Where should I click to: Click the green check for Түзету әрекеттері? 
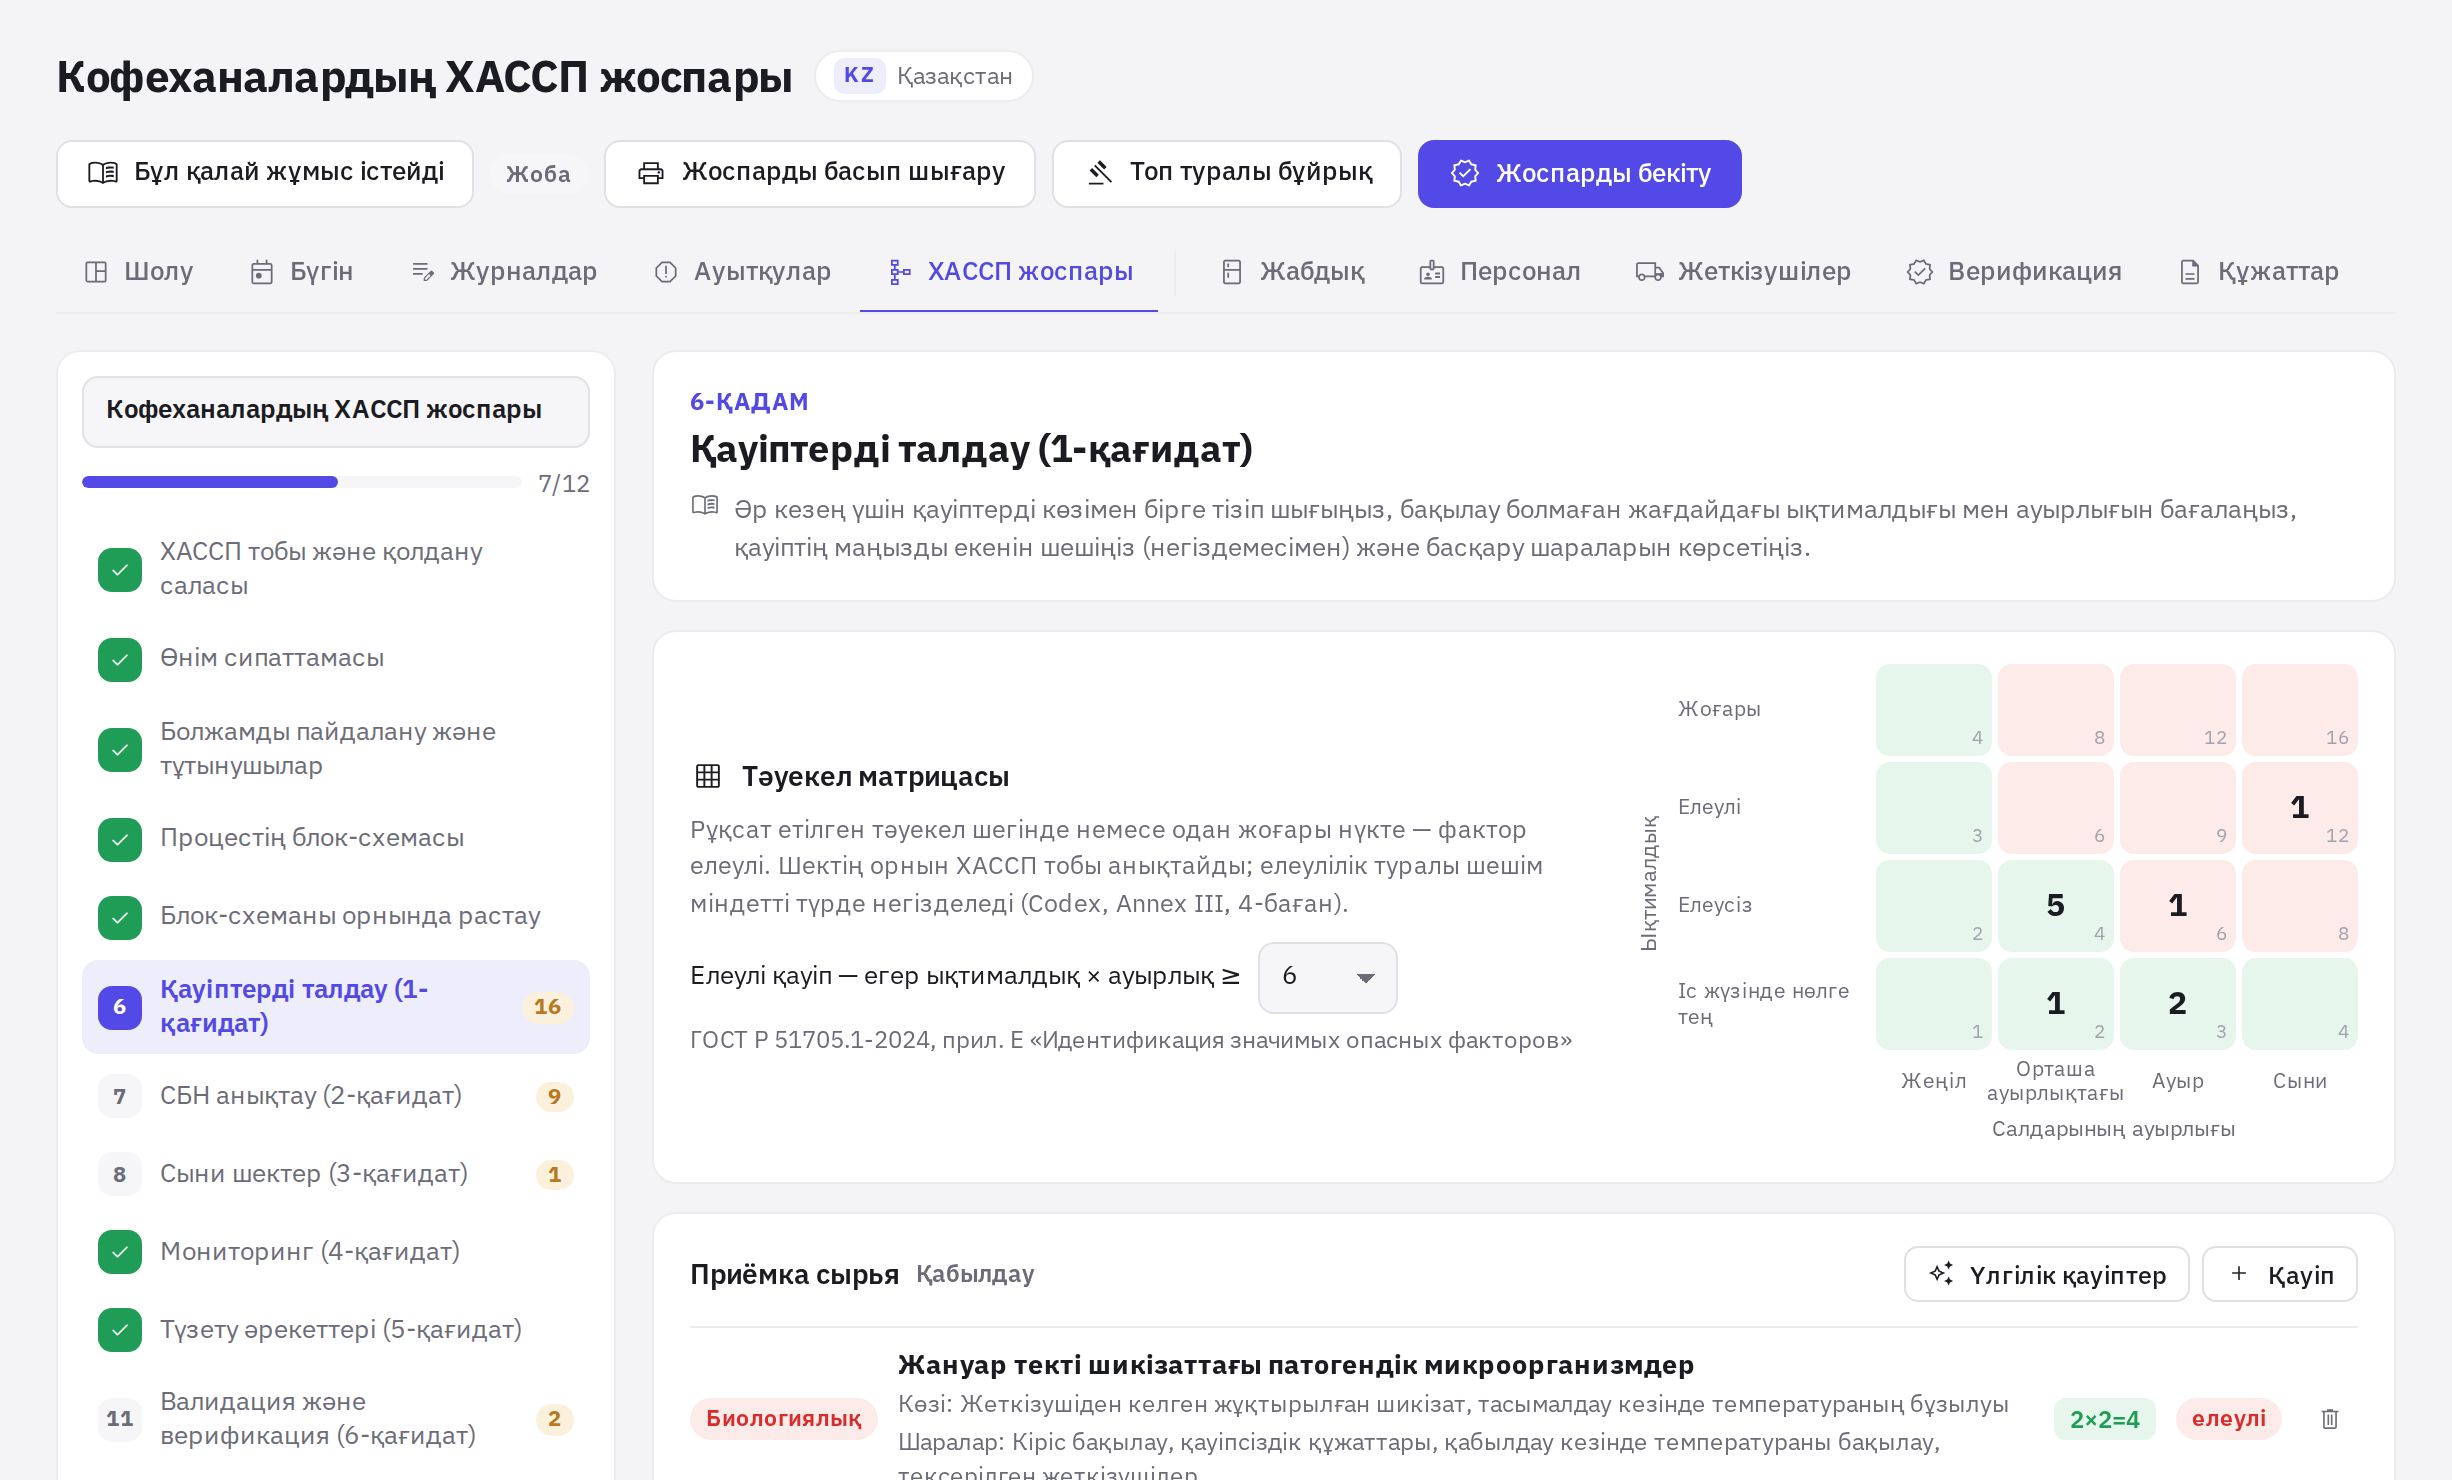120,1330
